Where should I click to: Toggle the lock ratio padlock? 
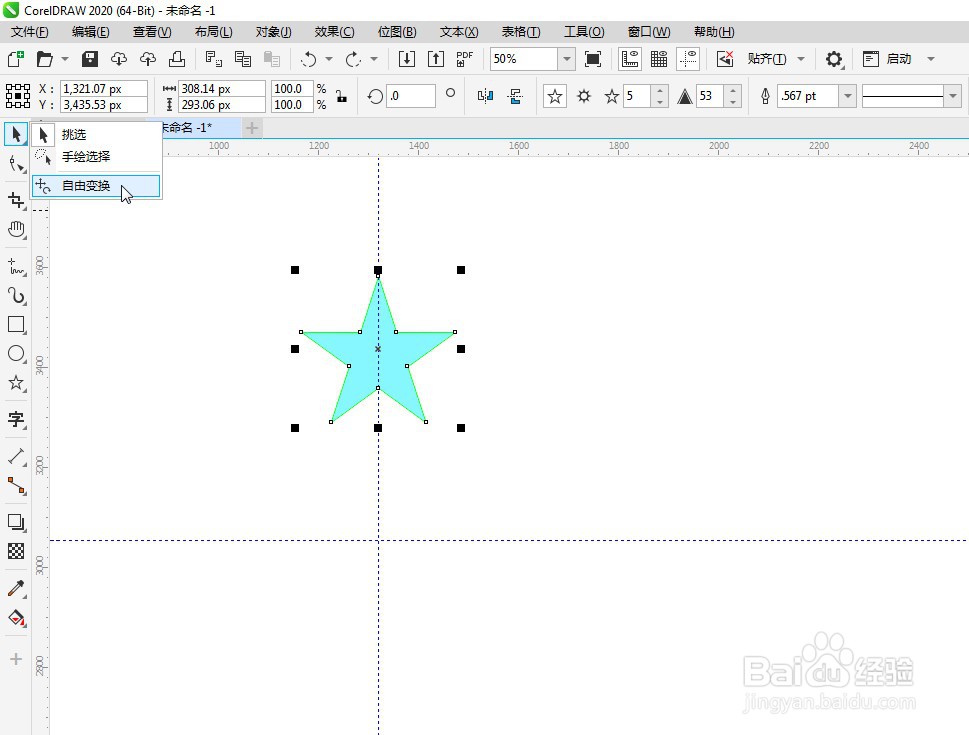coord(341,96)
